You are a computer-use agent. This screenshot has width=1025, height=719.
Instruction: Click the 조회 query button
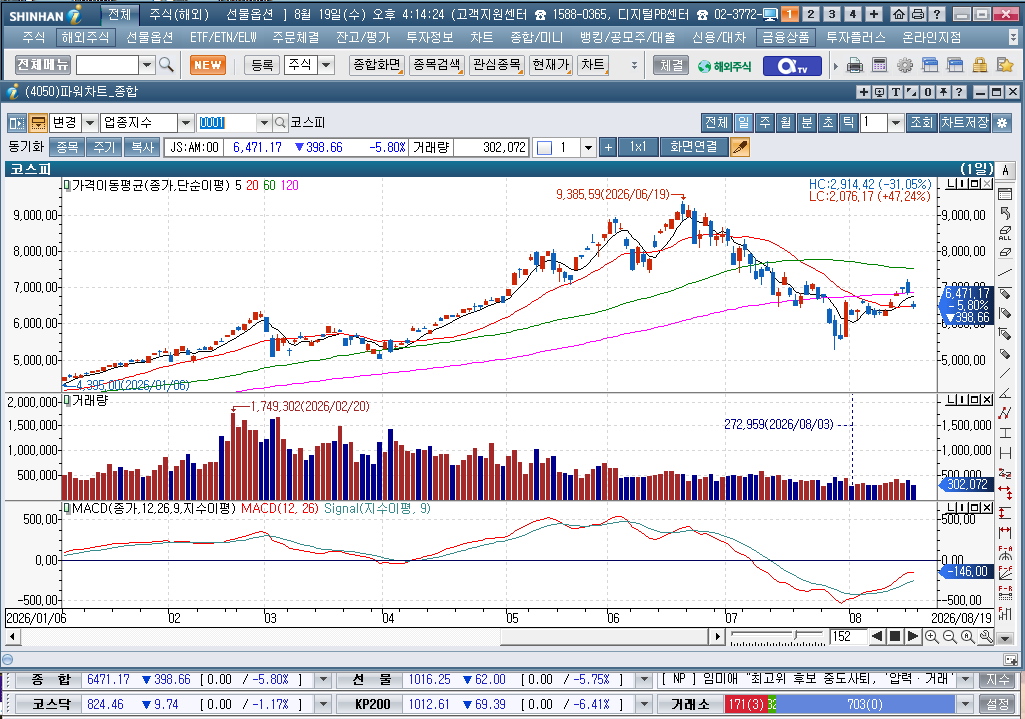pyautogui.click(x=921, y=122)
